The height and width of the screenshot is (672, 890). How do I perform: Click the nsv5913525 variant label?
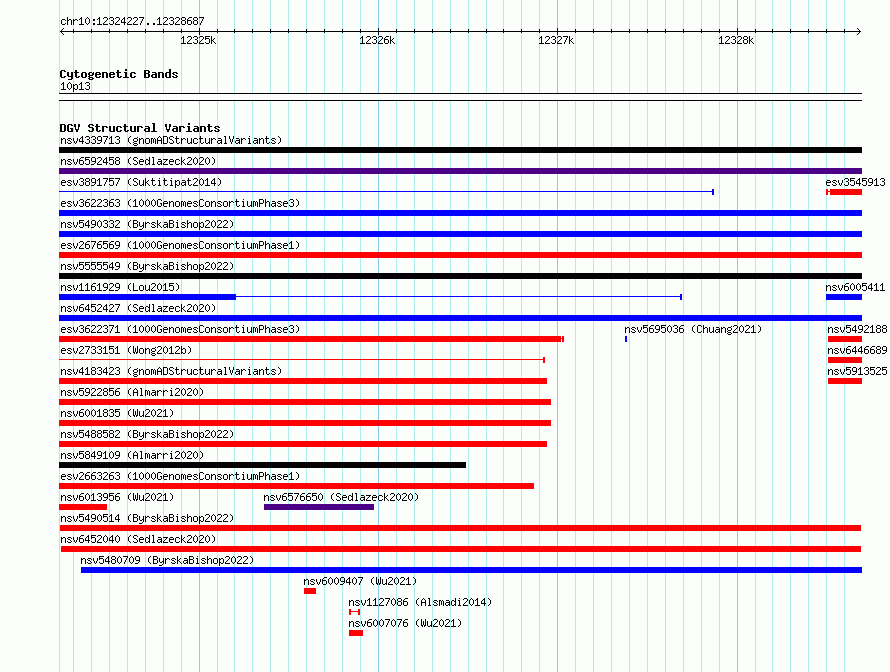click(857, 371)
